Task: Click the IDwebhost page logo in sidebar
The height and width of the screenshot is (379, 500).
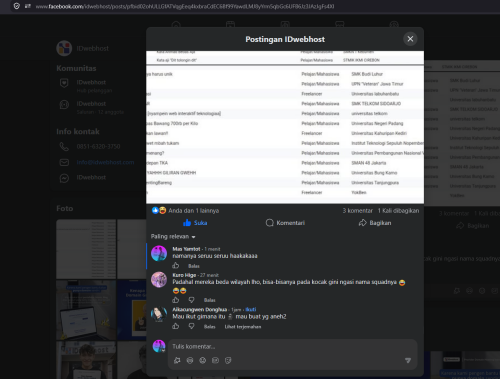Action: coord(64,48)
